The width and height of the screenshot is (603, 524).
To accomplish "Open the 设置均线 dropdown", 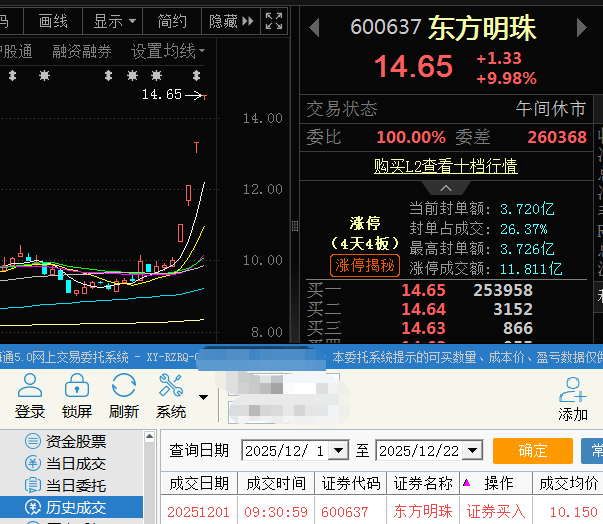I will pyautogui.click(x=168, y=51).
